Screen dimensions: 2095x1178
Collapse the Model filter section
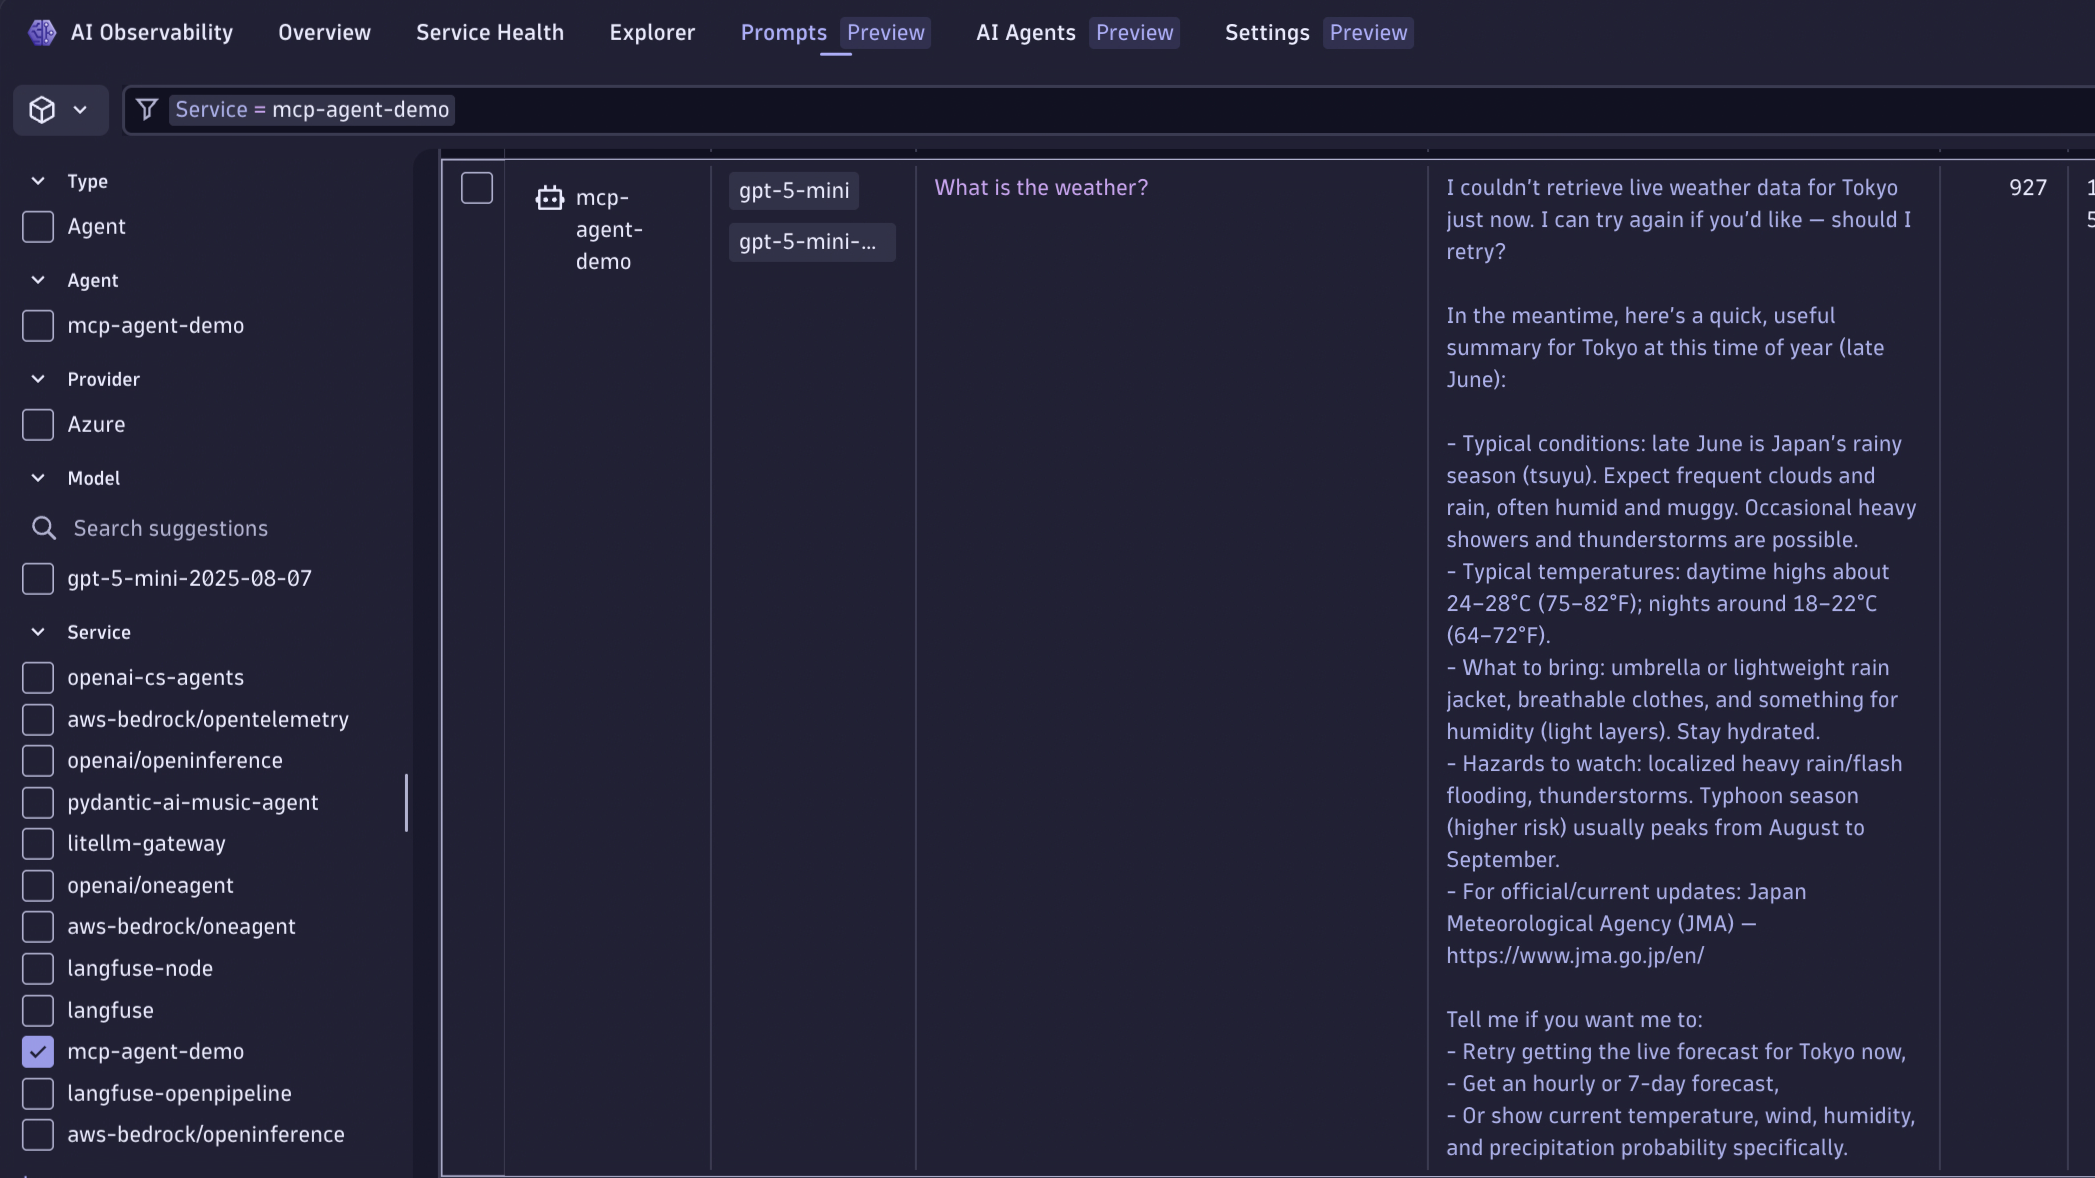38,478
